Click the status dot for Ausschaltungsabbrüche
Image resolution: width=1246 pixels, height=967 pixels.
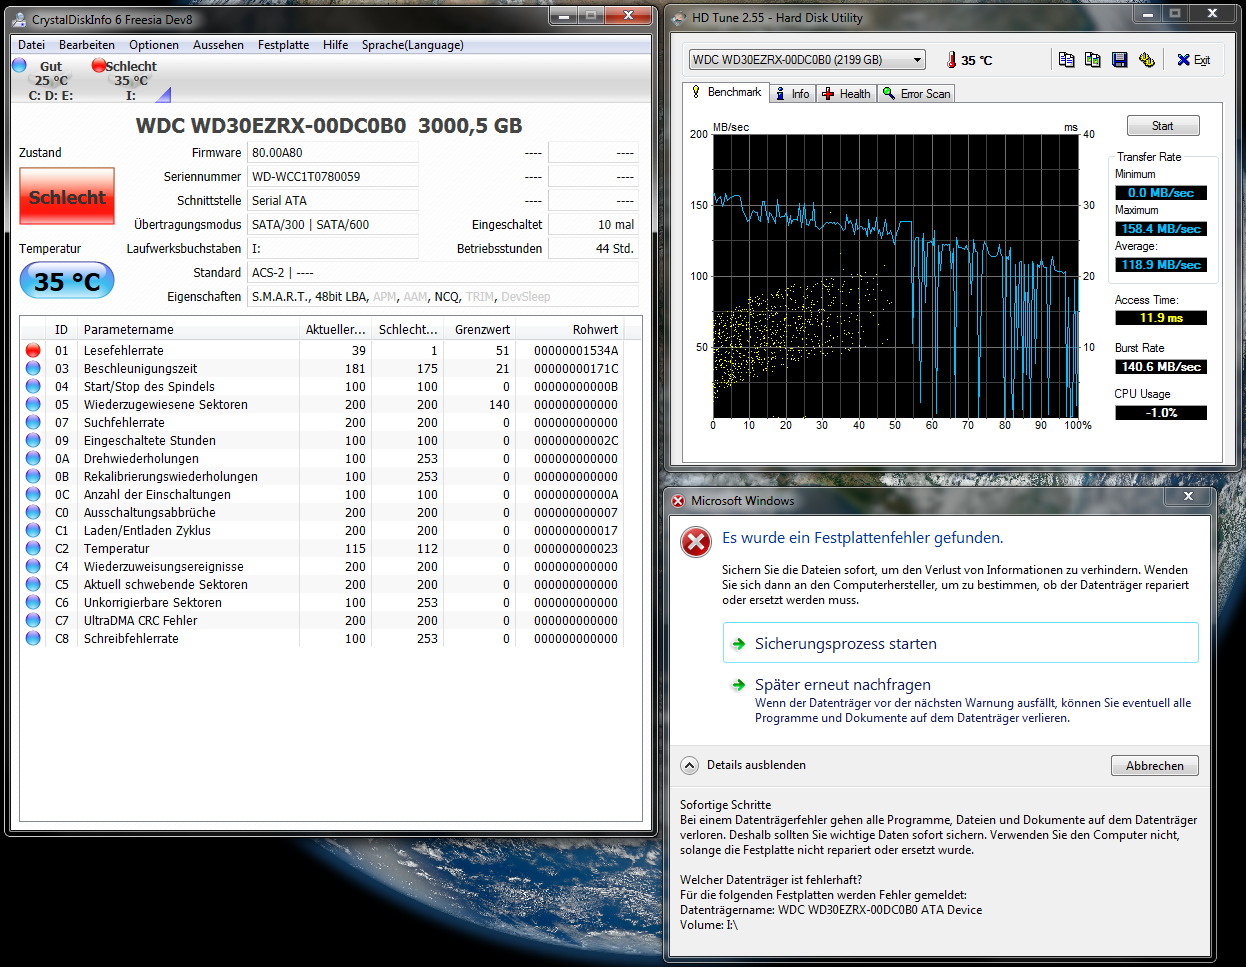[33, 513]
